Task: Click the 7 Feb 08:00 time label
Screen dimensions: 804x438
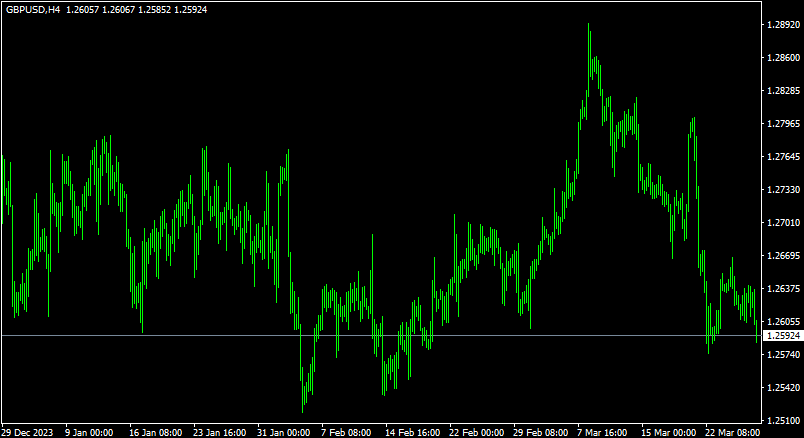Action: [346, 432]
